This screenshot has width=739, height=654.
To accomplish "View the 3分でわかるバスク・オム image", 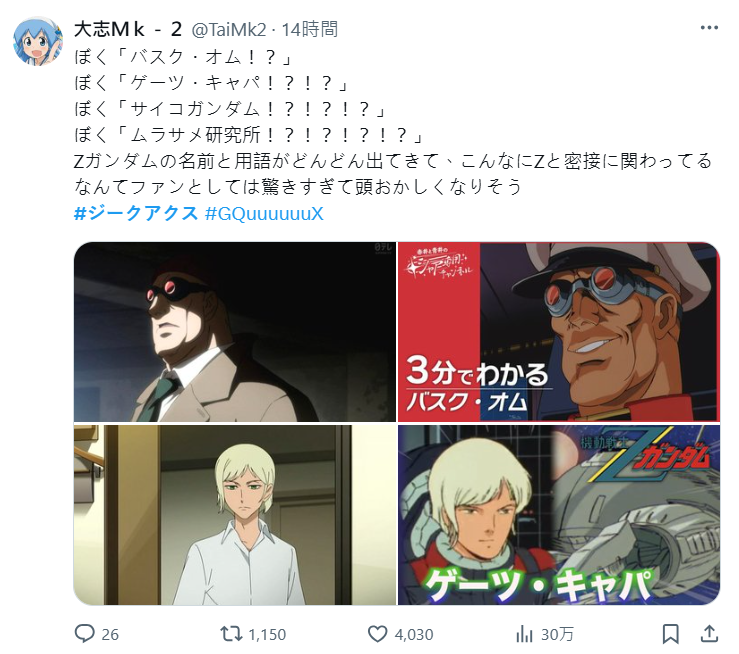I will (559, 332).
